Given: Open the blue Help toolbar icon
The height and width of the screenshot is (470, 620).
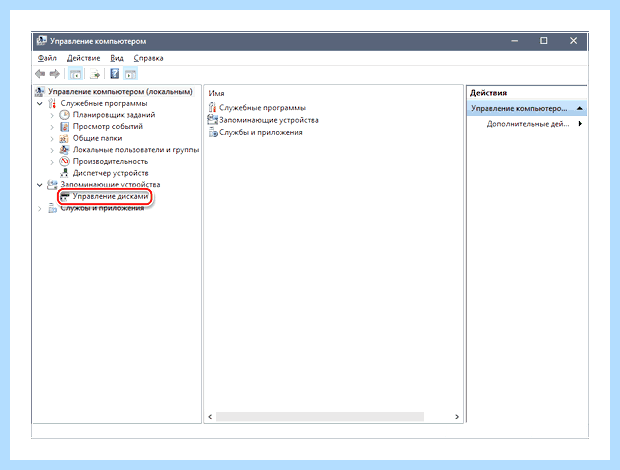Looking at the screenshot, I should [x=115, y=74].
